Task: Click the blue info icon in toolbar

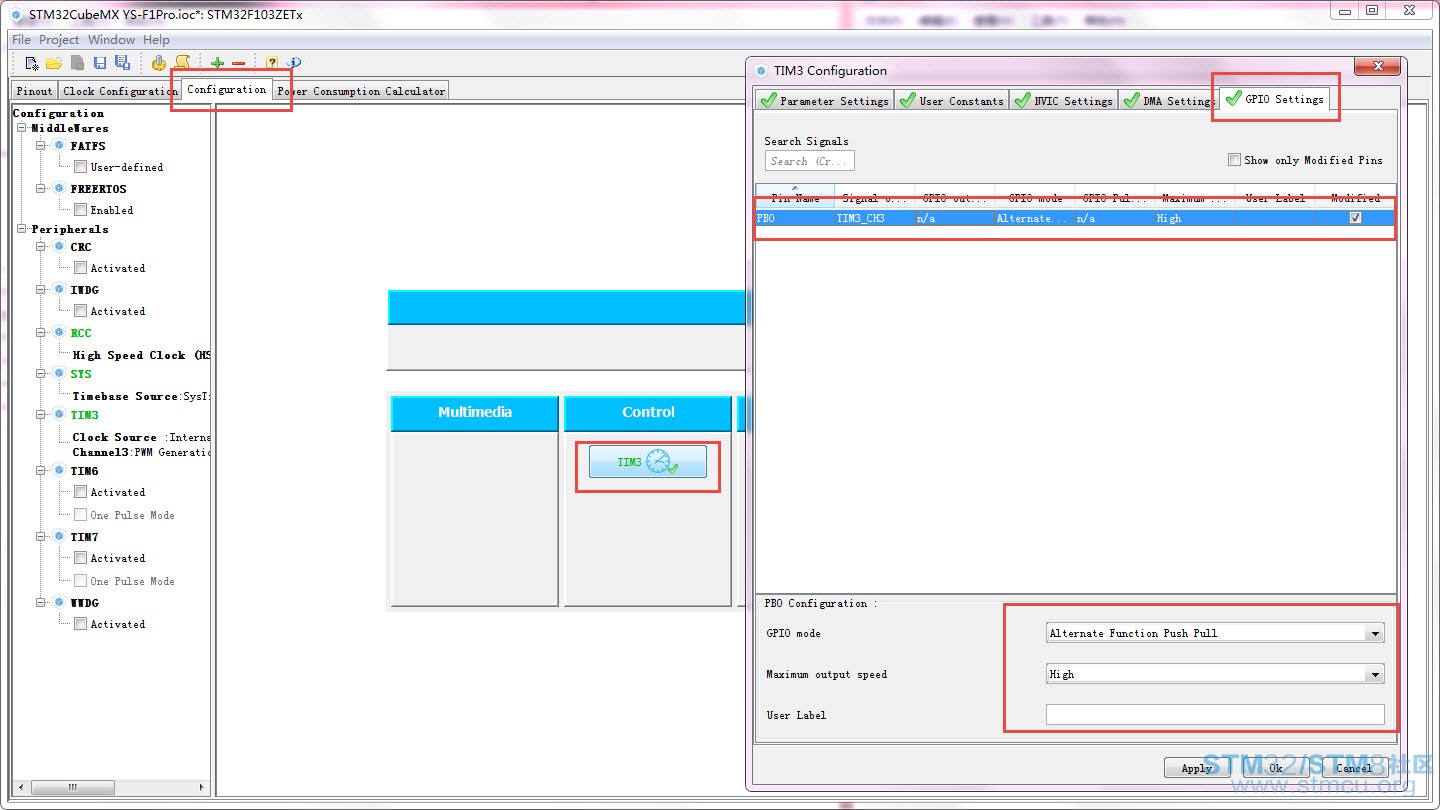Action: click(x=294, y=63)
